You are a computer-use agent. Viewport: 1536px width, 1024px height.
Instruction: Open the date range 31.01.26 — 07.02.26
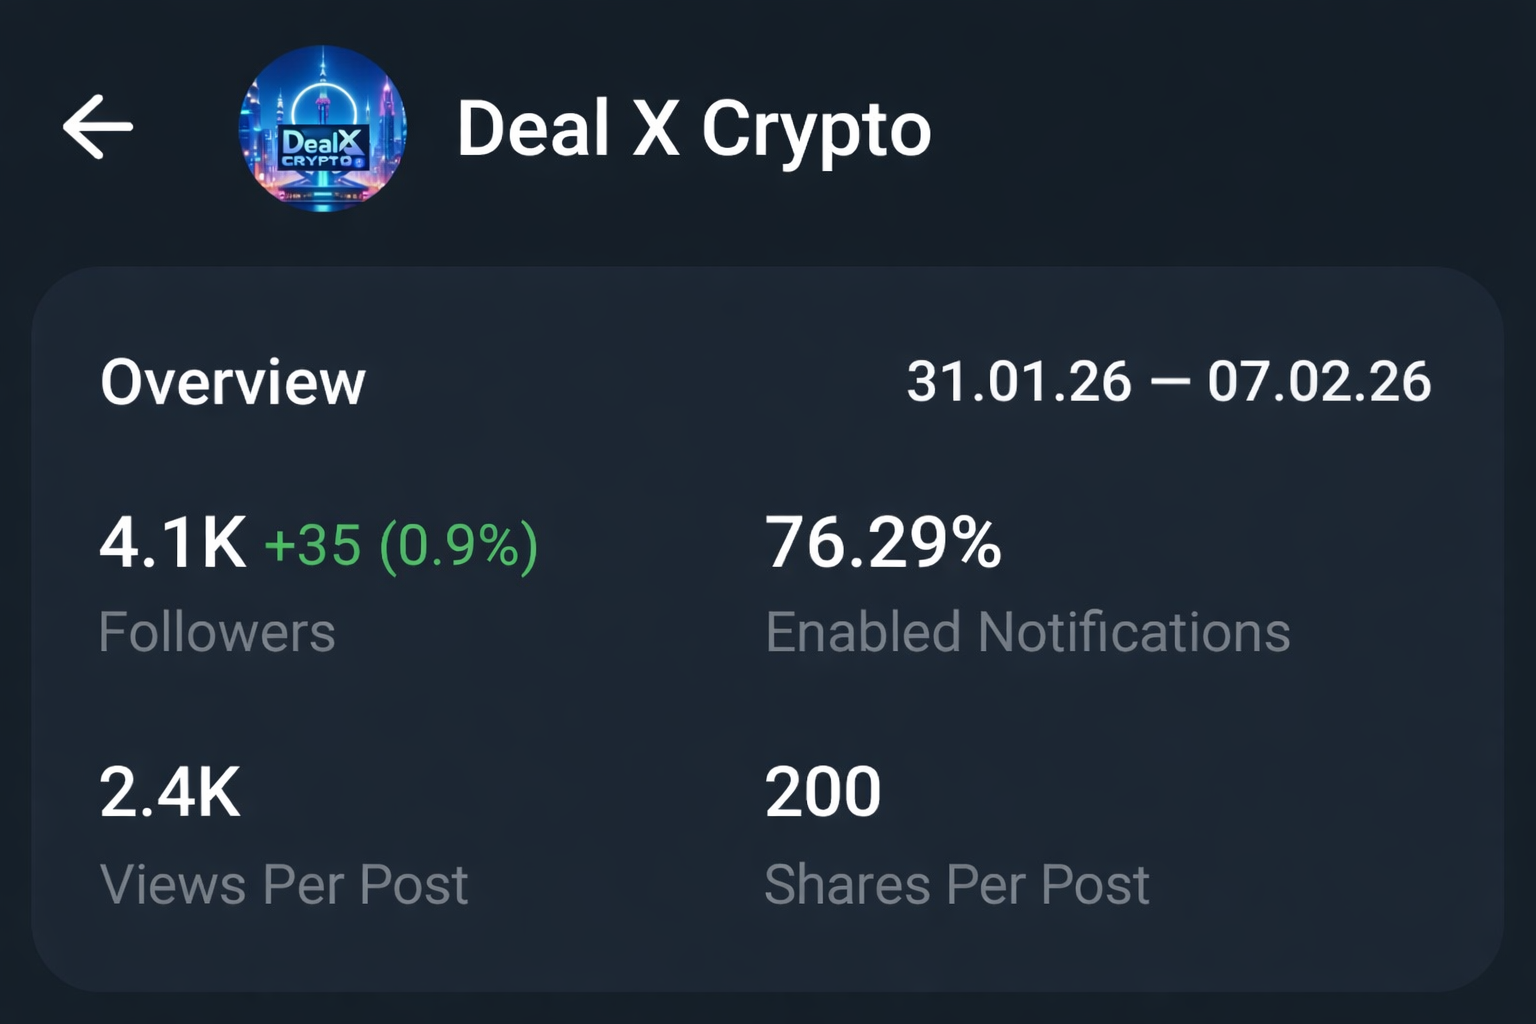click(x=1170, y=380)
